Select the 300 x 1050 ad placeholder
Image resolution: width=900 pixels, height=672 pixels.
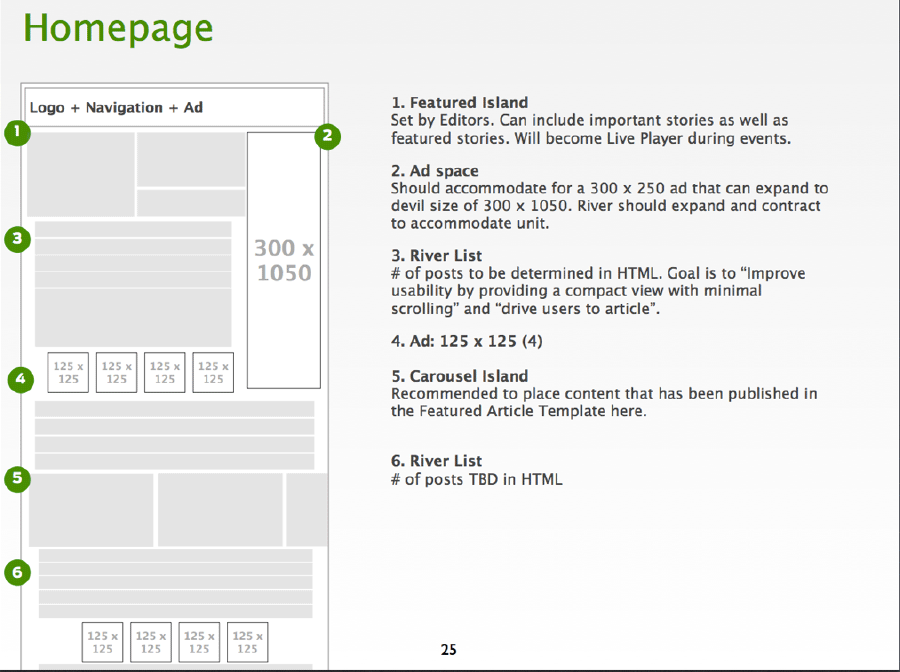(284, 260)
